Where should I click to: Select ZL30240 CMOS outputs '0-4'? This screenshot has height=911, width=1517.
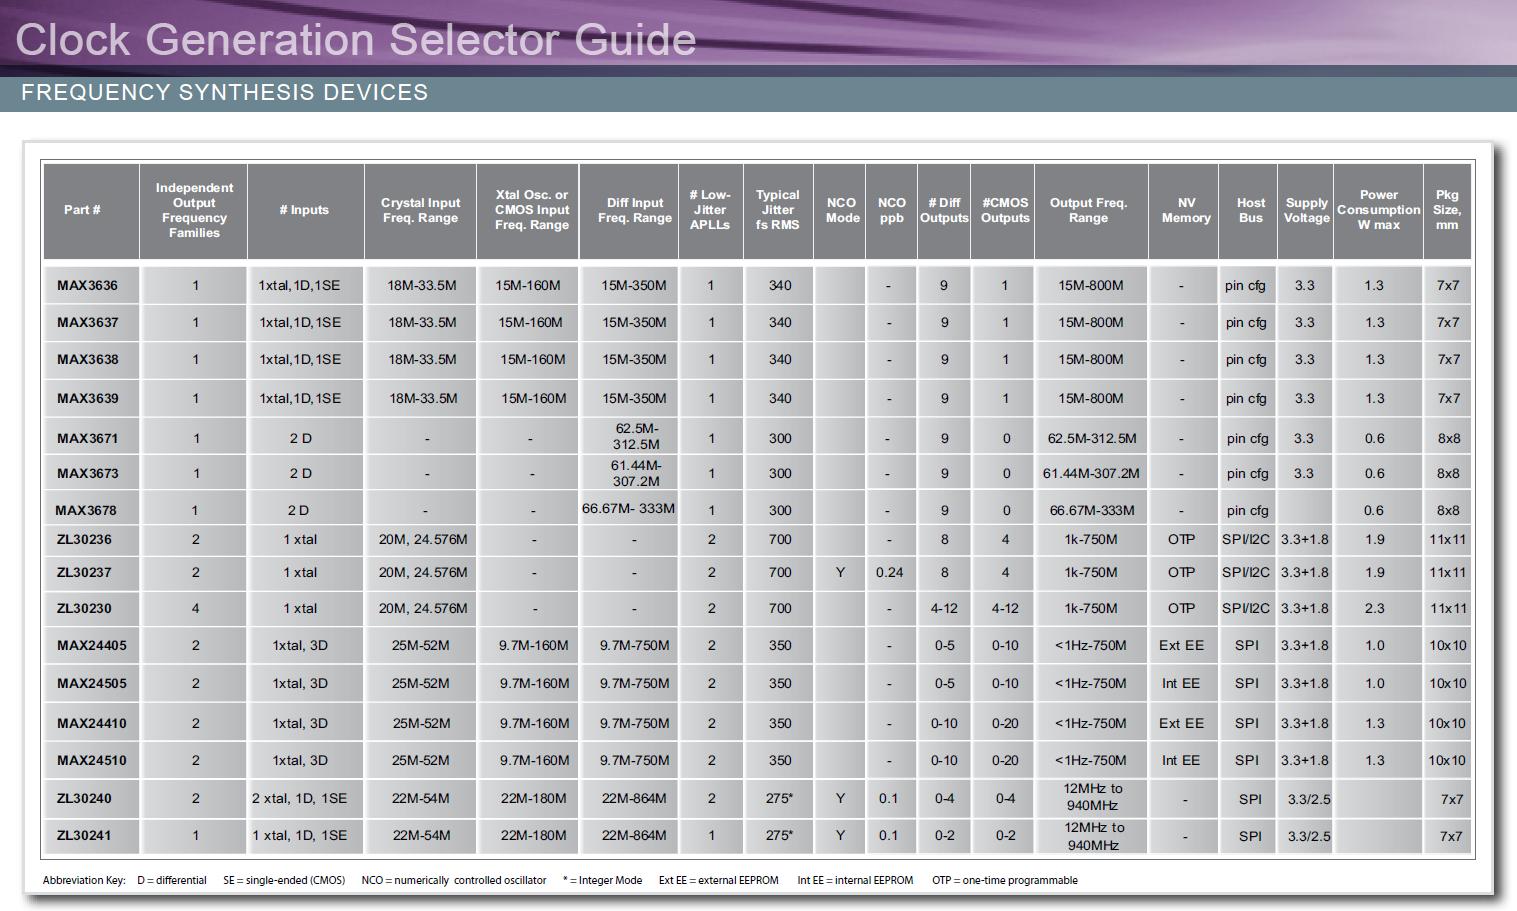coord(1005,798)
